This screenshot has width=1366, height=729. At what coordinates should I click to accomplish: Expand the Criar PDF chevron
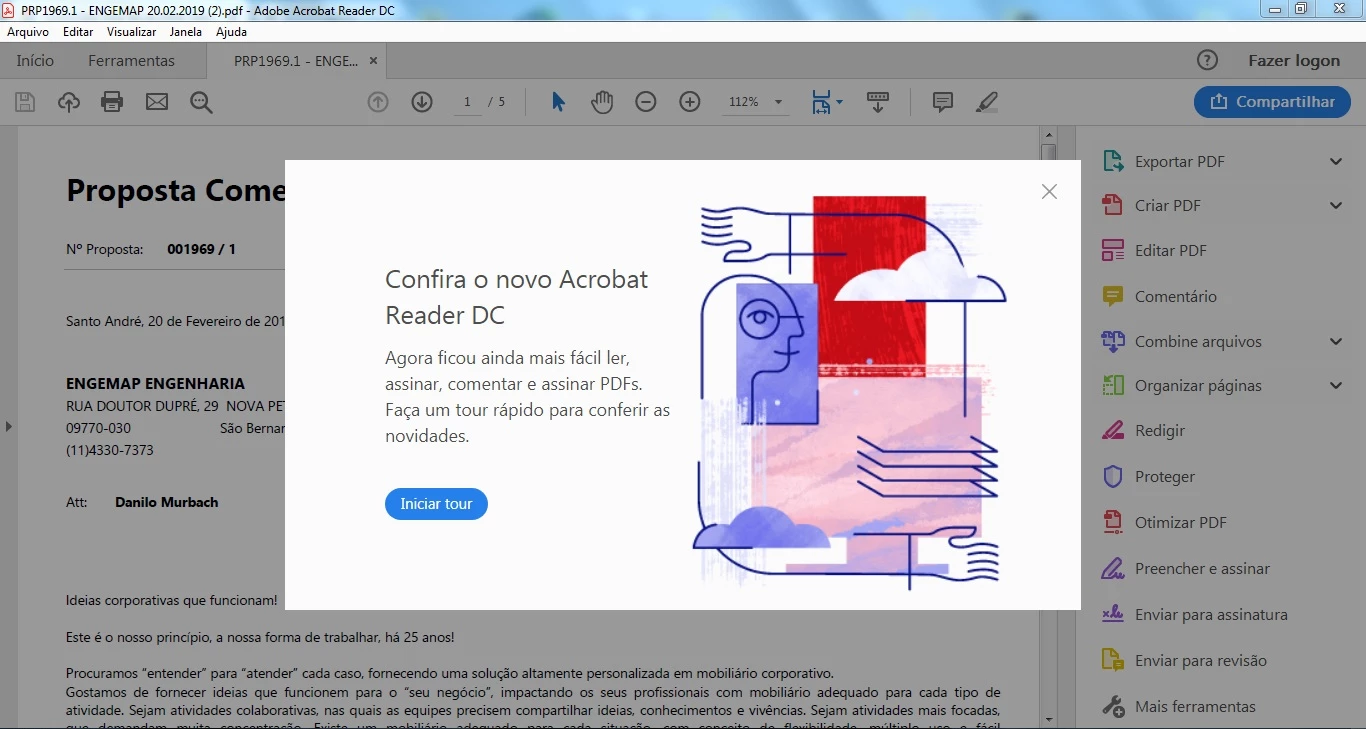(x=1336, y=206)
